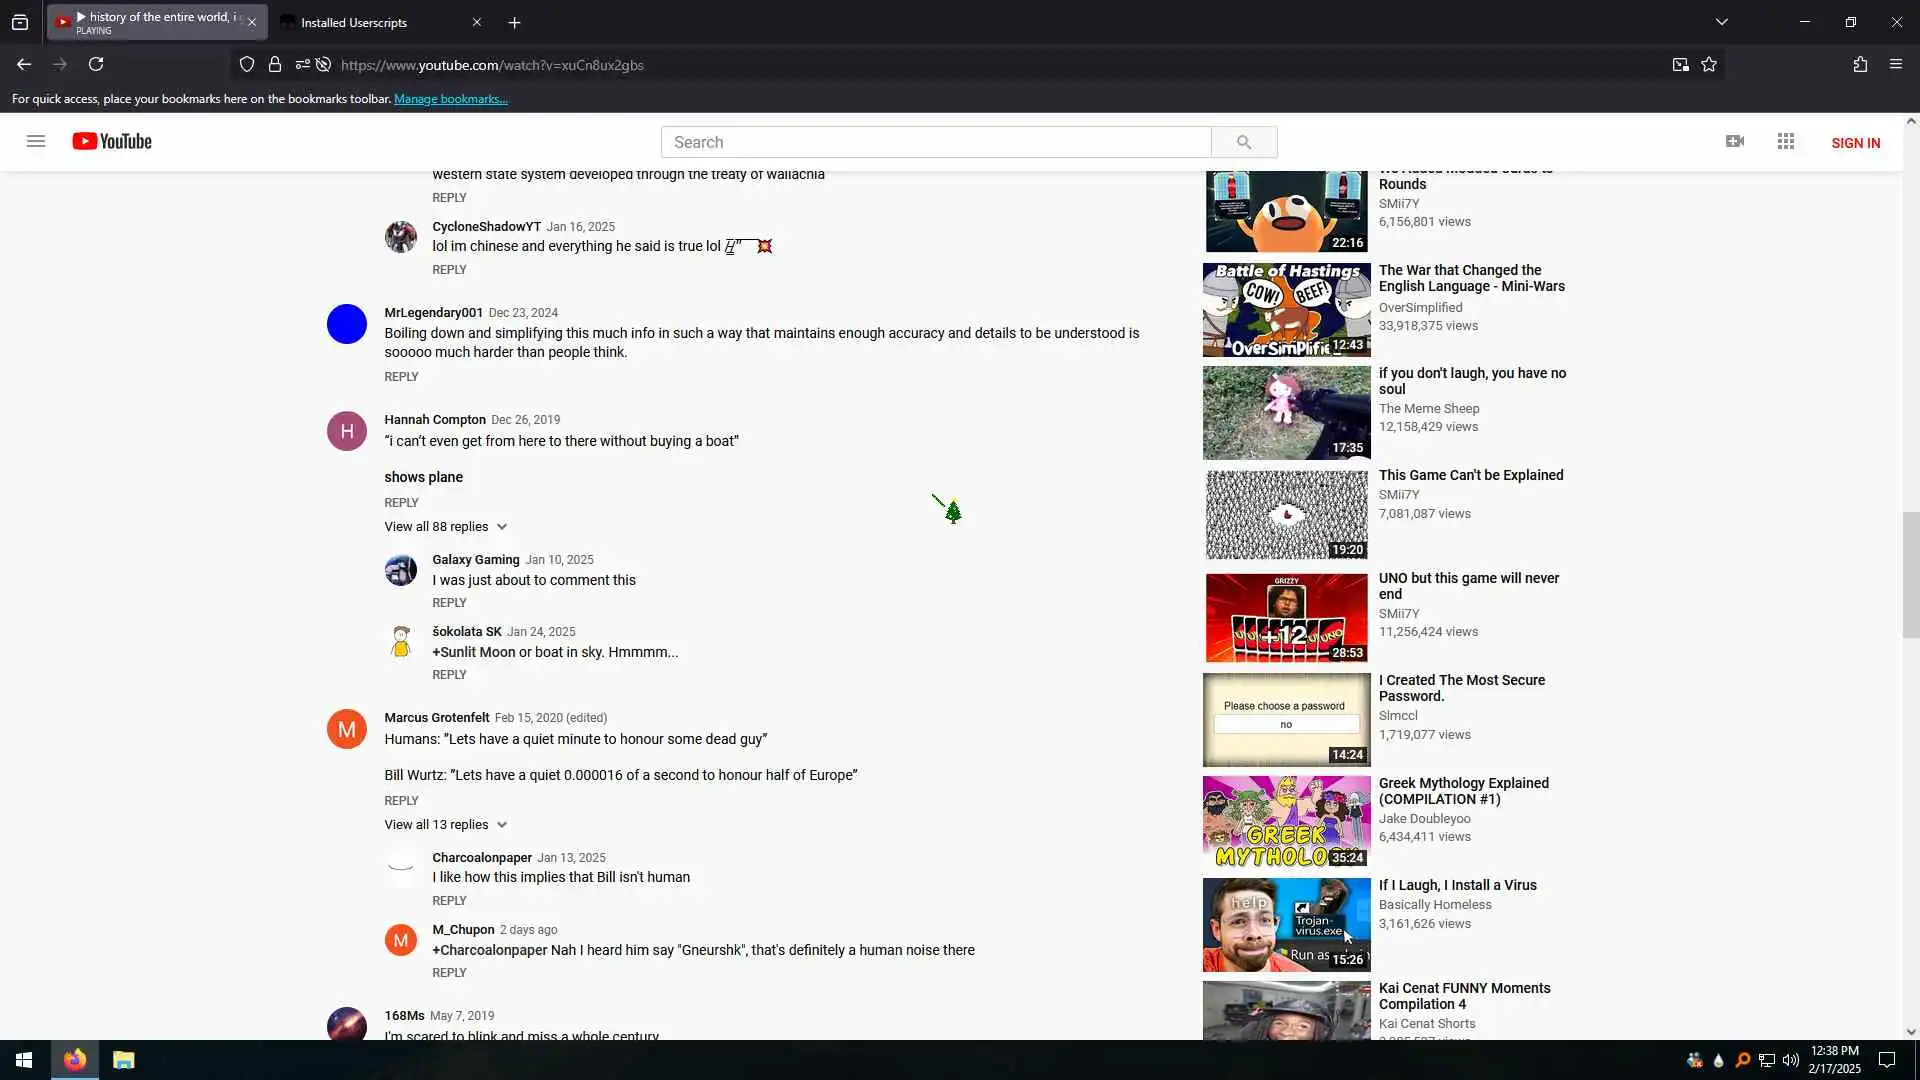This screenshot has width=1920, height=1080.
Task: Open the Battle of Hastings video thumbnail
Action: [x=1286, y=310]
